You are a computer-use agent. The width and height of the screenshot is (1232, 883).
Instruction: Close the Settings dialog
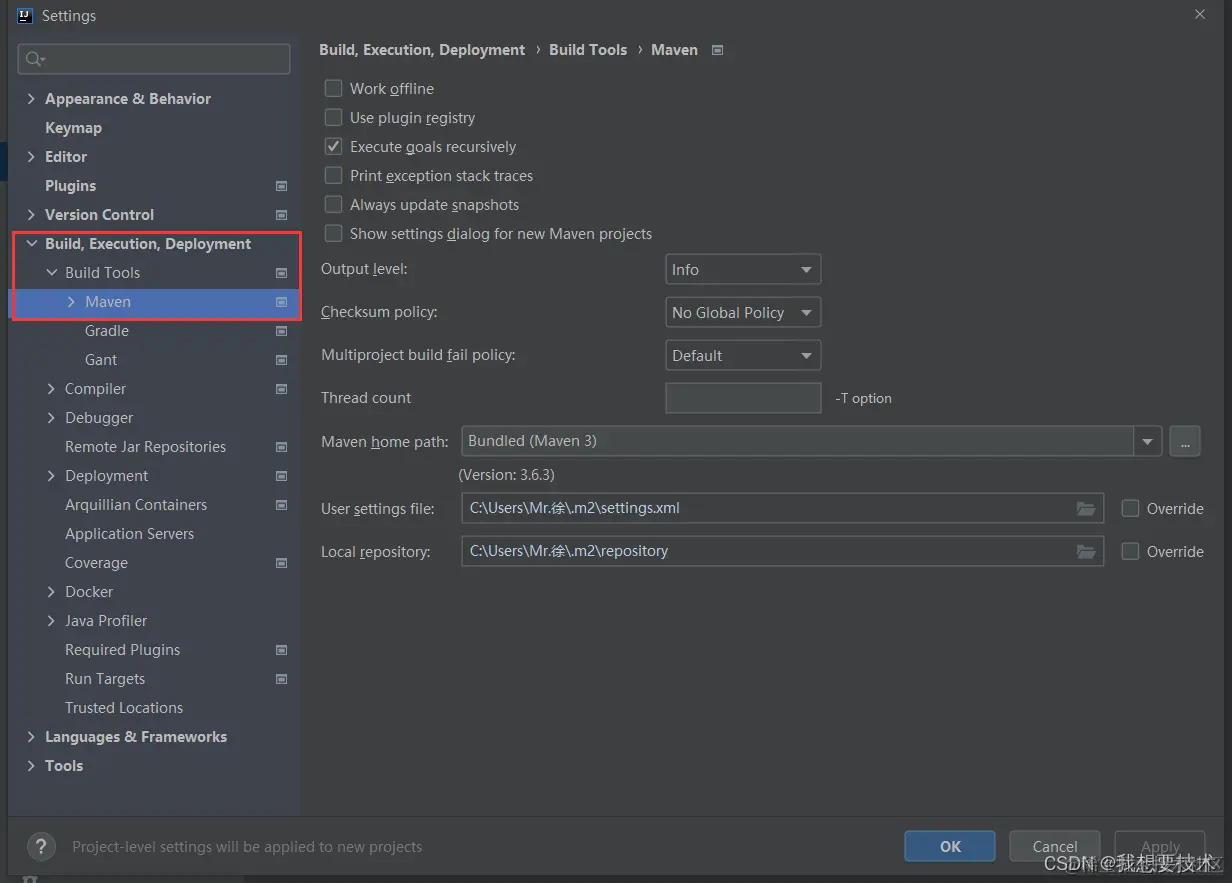pos(1200,14)
